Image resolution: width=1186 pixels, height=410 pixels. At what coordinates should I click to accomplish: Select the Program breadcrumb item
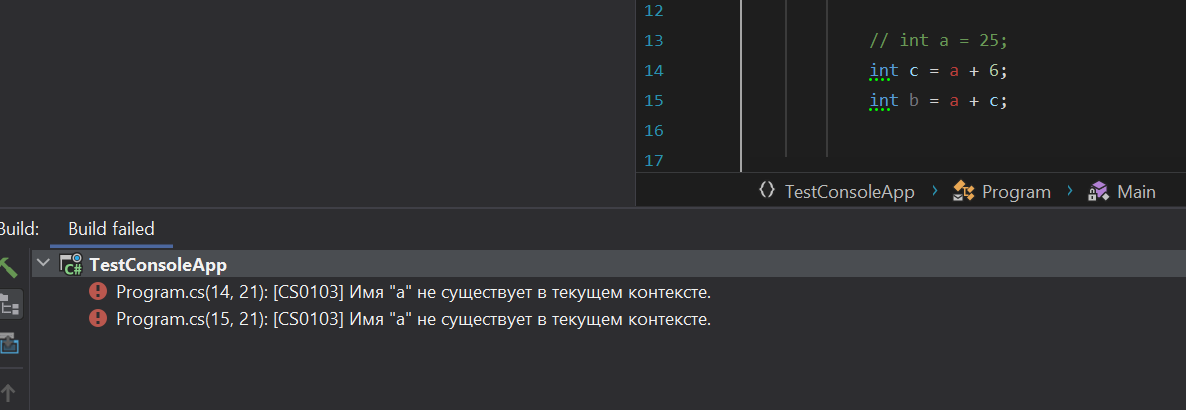coord(1016,192)
